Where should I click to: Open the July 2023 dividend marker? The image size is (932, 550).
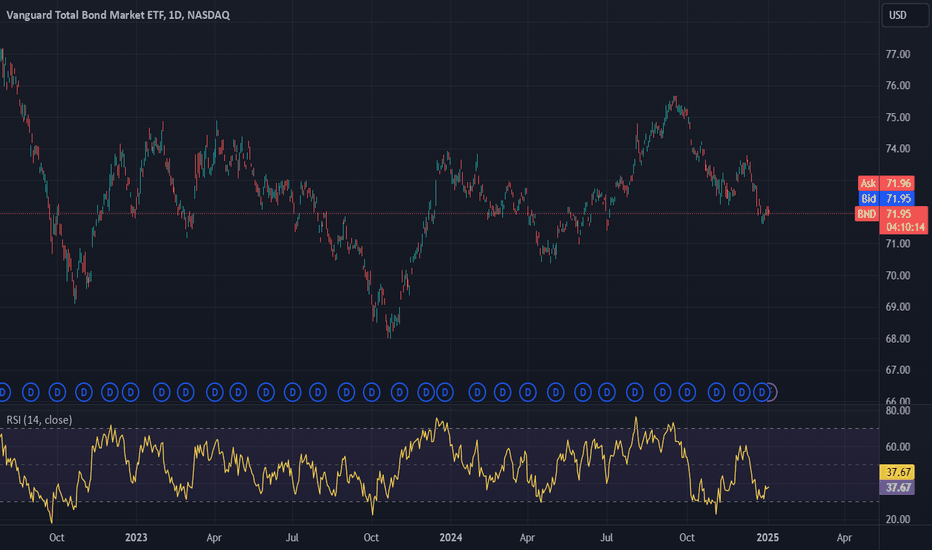(292, 392)
